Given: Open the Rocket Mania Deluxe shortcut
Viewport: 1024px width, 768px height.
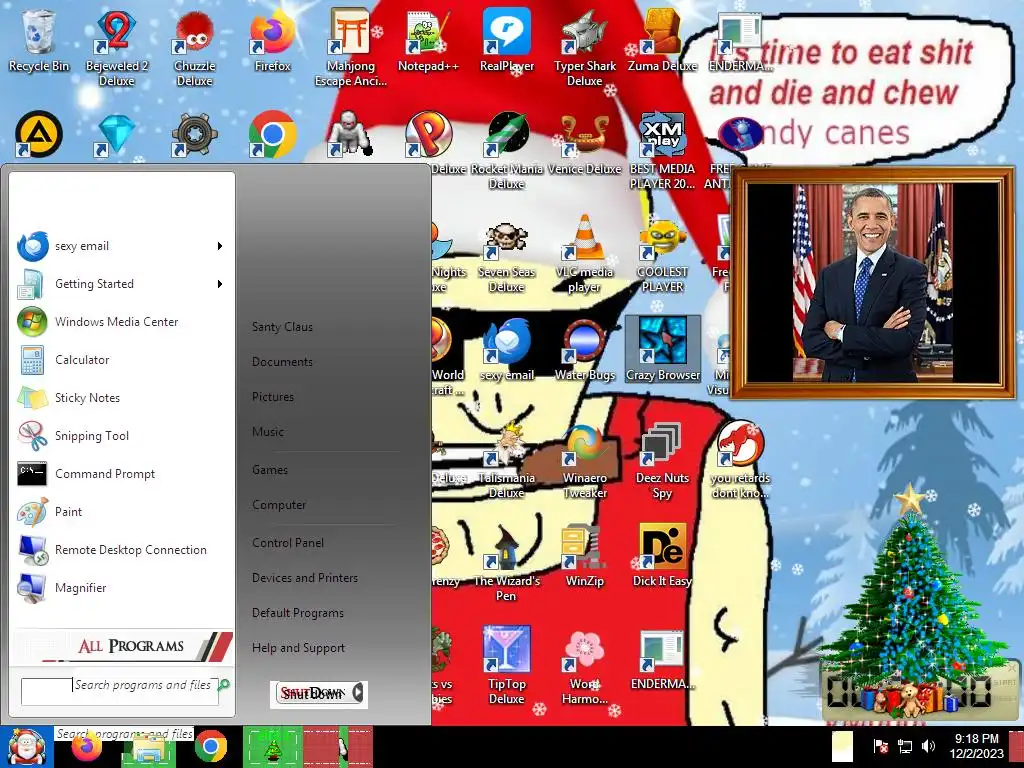Looking at the screenshot, I should click(507, 150).
